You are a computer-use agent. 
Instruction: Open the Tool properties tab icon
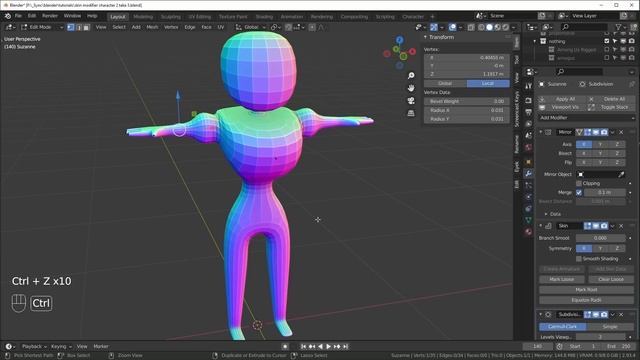(529, 86)
